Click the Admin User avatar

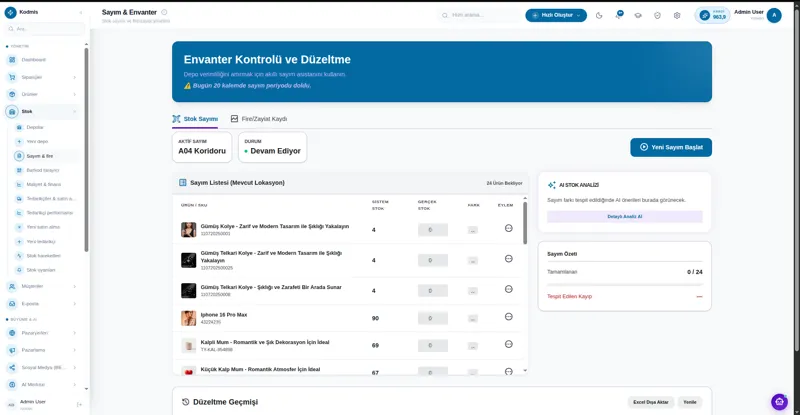774,15
